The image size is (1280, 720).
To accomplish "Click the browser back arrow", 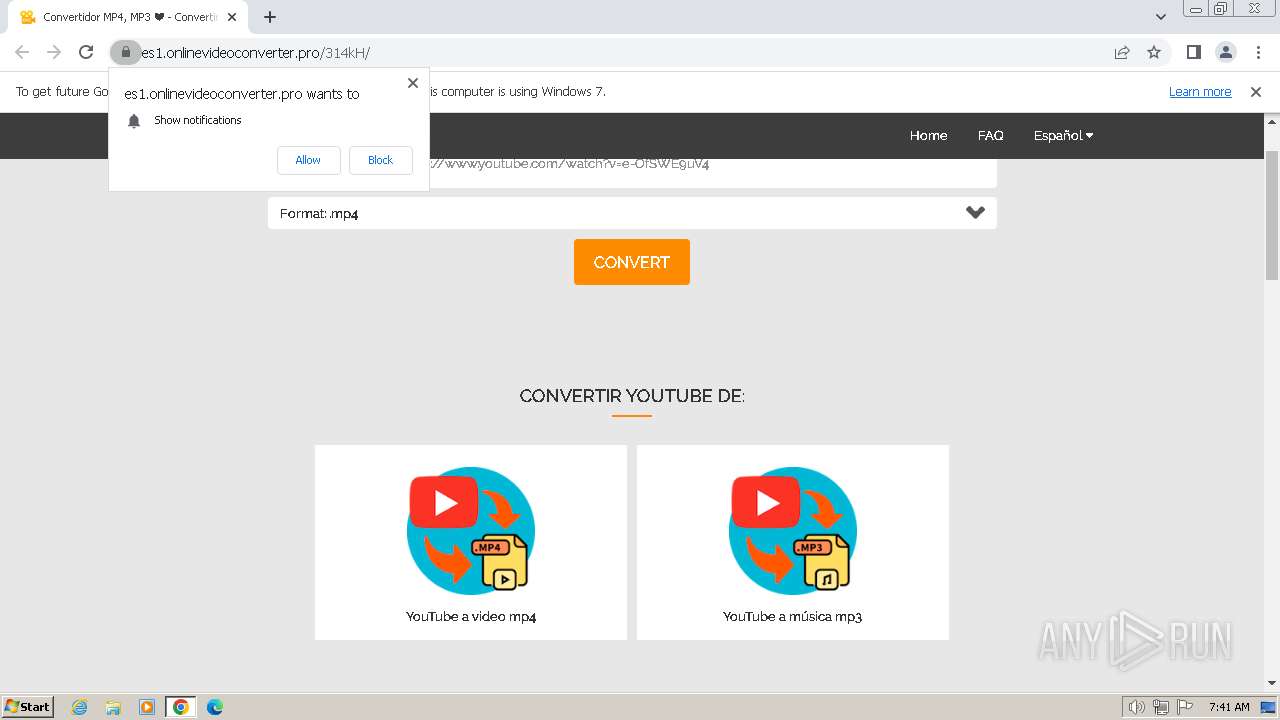I will (22, 52).
